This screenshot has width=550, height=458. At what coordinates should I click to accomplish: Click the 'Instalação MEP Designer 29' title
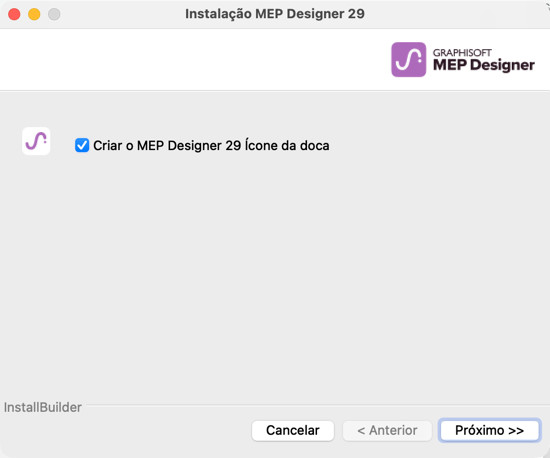click(275, 14)
